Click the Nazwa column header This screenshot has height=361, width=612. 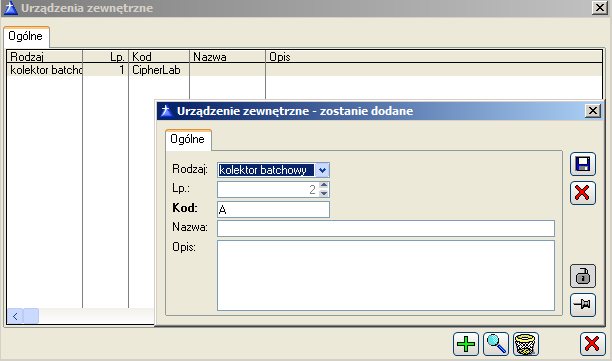pyautogui.click(x=228, y=57)
